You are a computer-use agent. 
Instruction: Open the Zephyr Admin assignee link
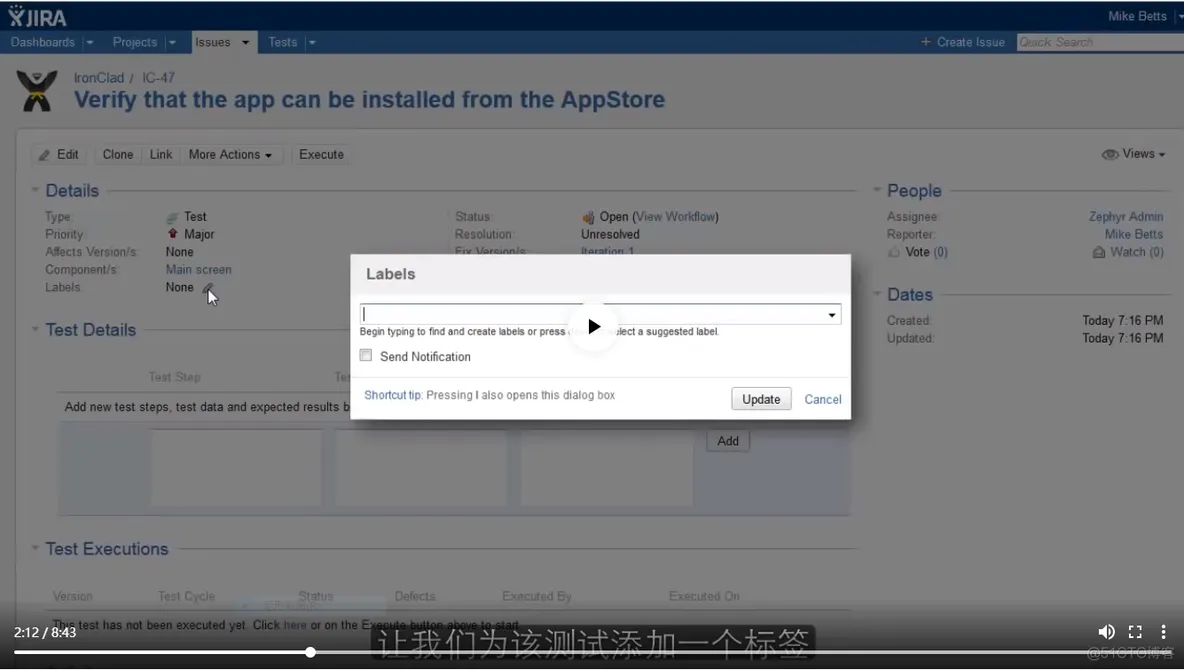[x=1126, y=217]
